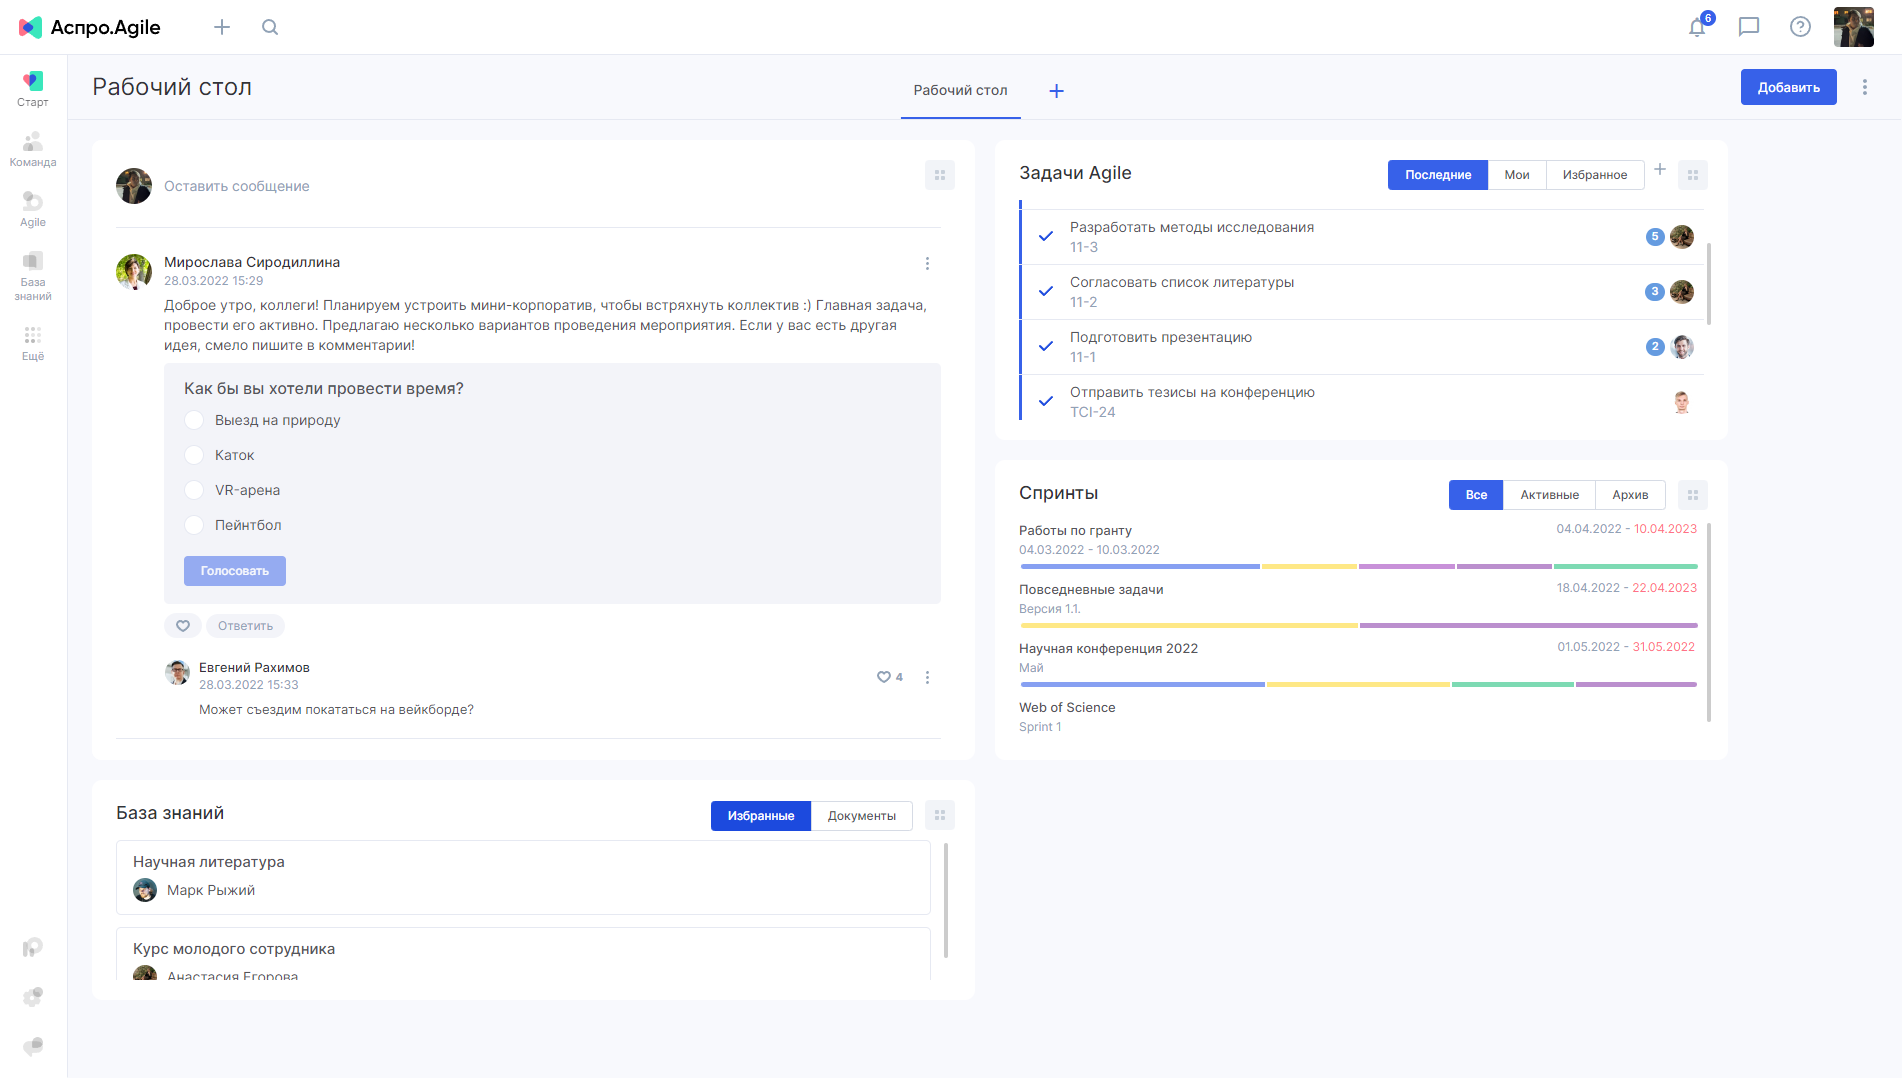The width and height of the screenshot is (1902, 1078).
Task: Open options menu for Евгений Рахимов comment
Action: (927, 677)
